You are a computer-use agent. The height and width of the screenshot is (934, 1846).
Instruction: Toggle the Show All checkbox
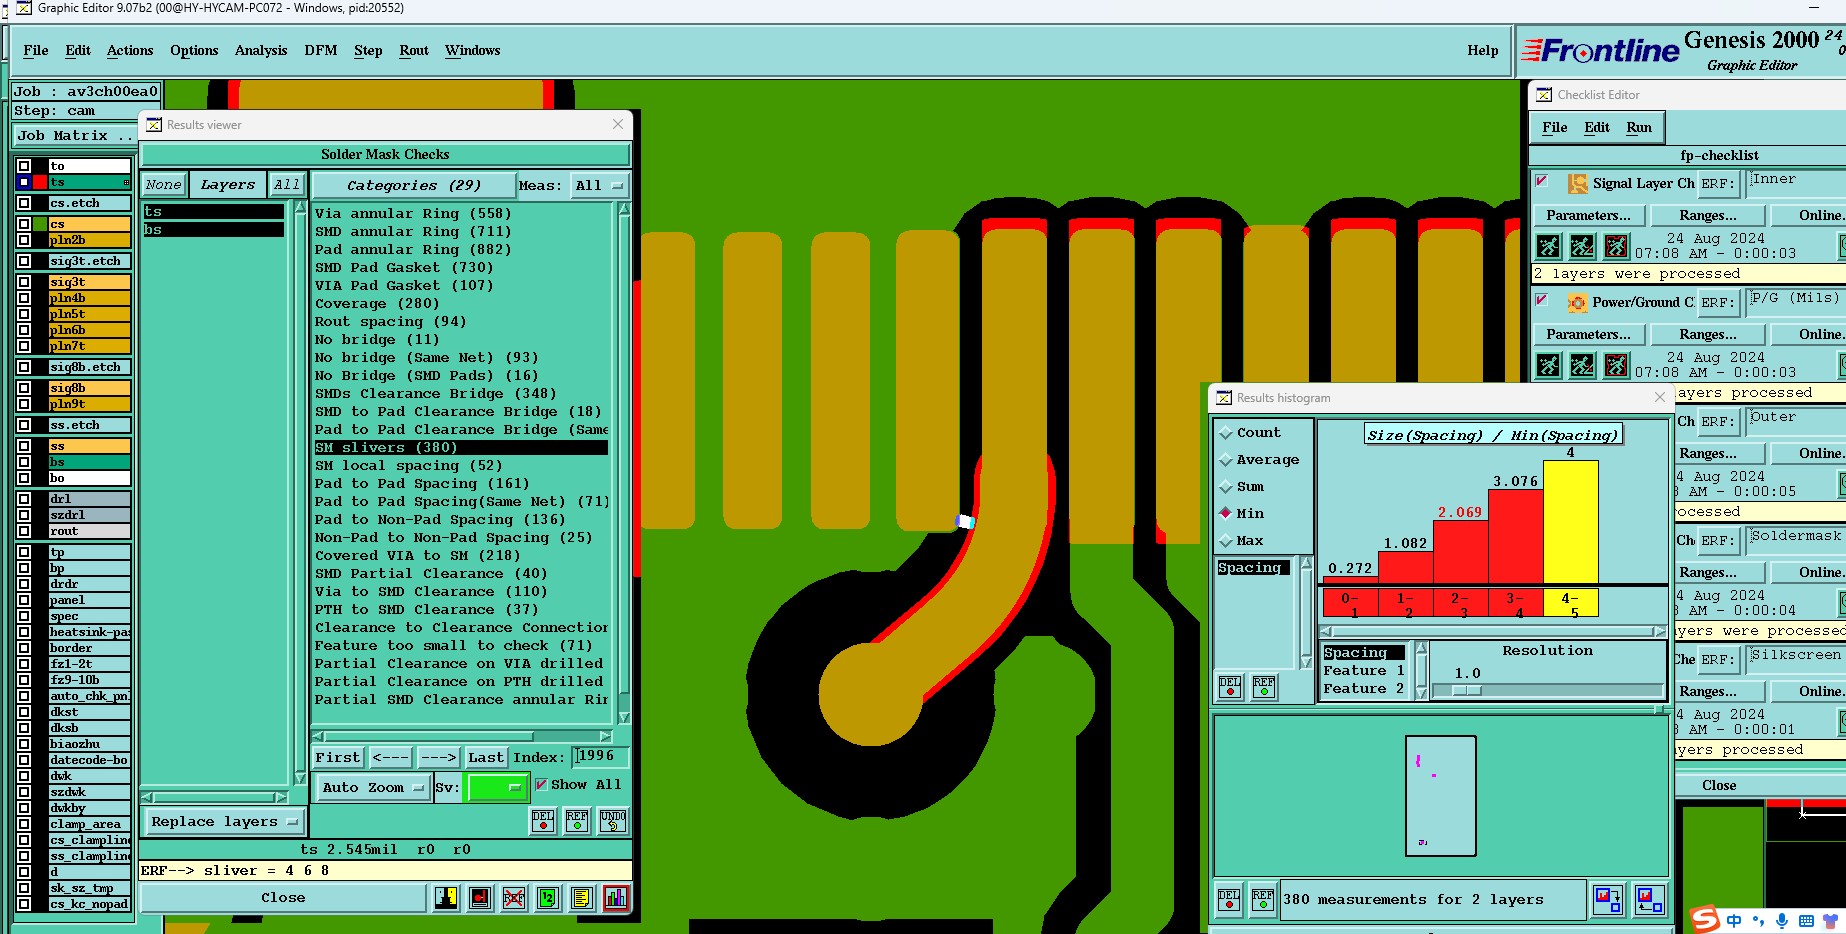tap(541, 785)
